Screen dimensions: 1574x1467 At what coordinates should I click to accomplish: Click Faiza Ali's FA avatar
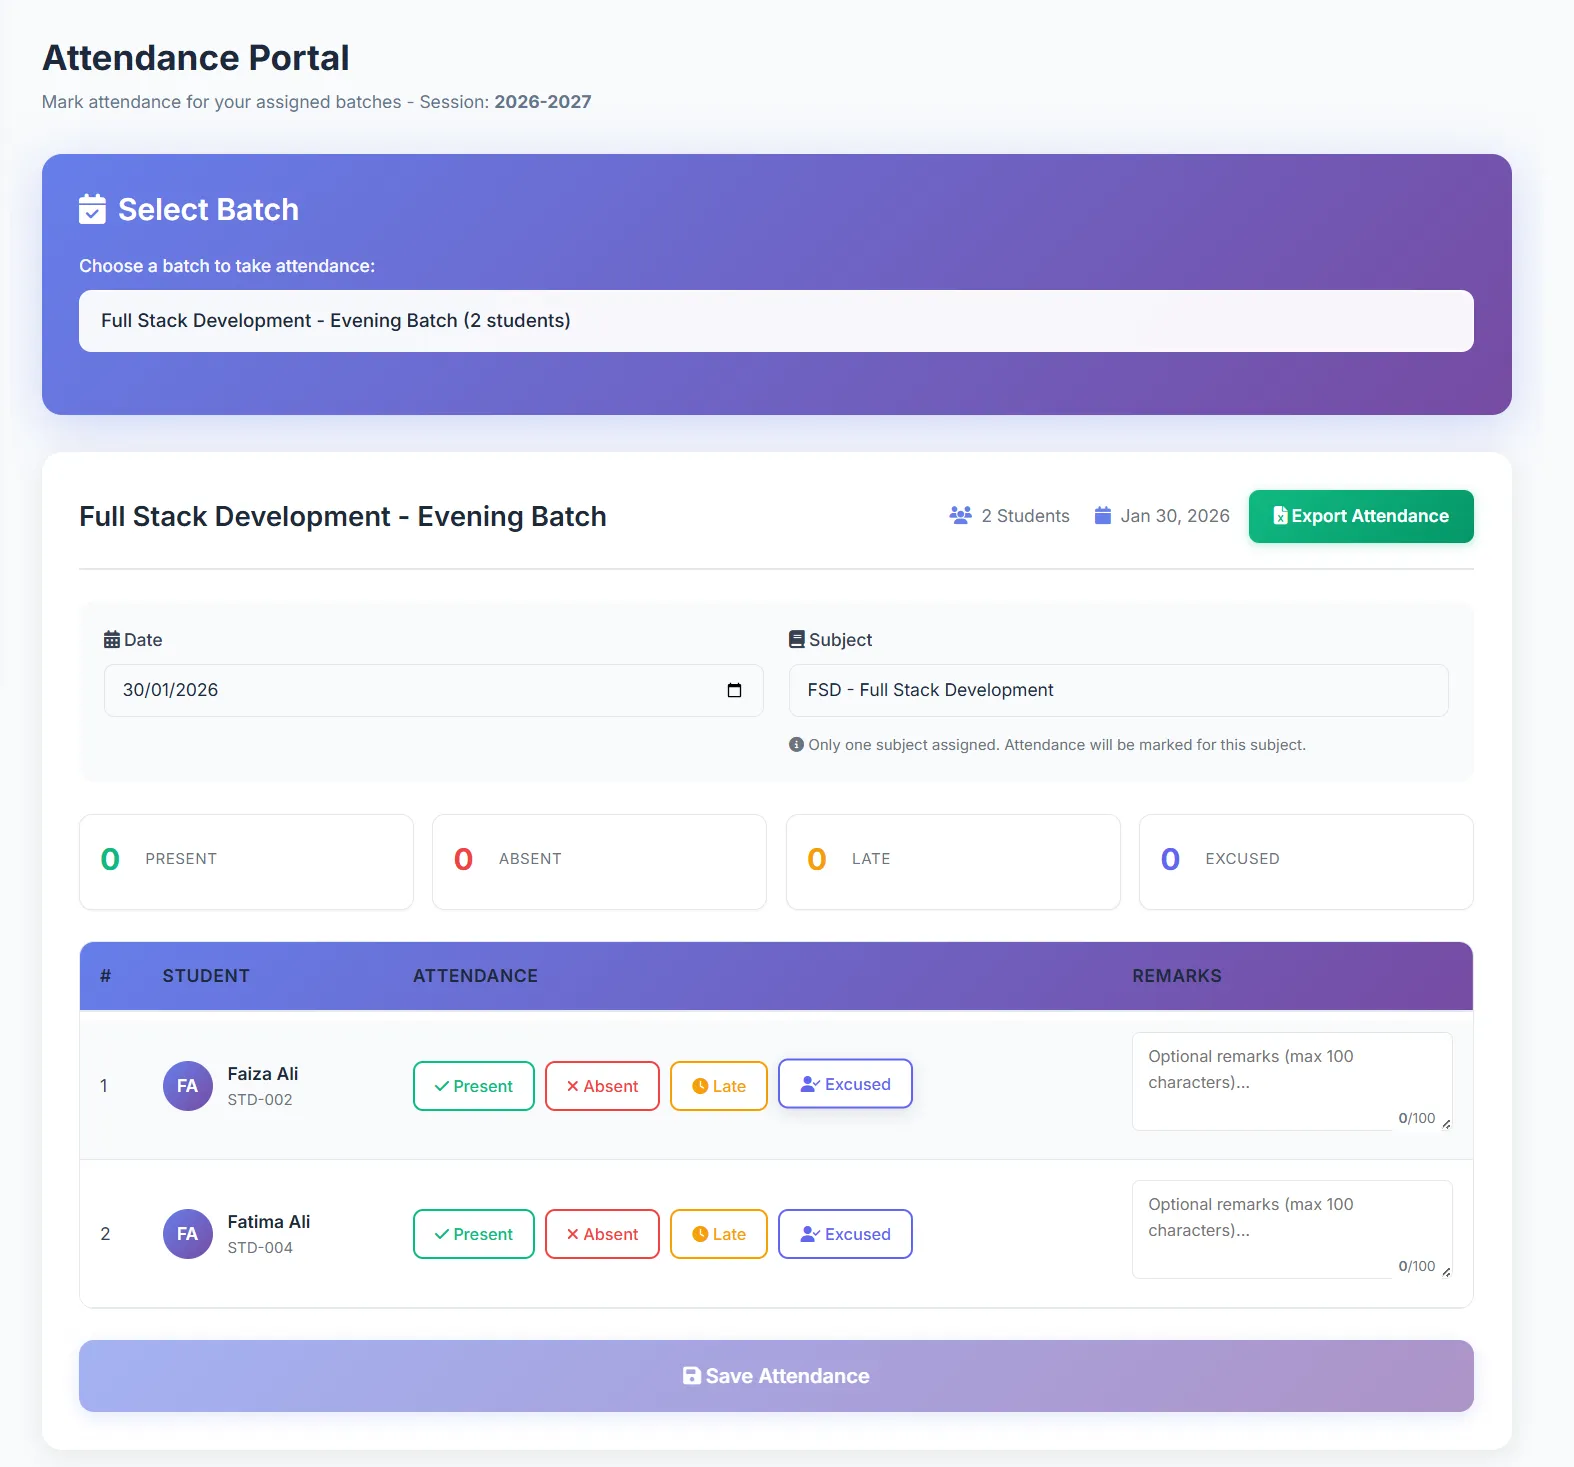tap(187, 1086)
